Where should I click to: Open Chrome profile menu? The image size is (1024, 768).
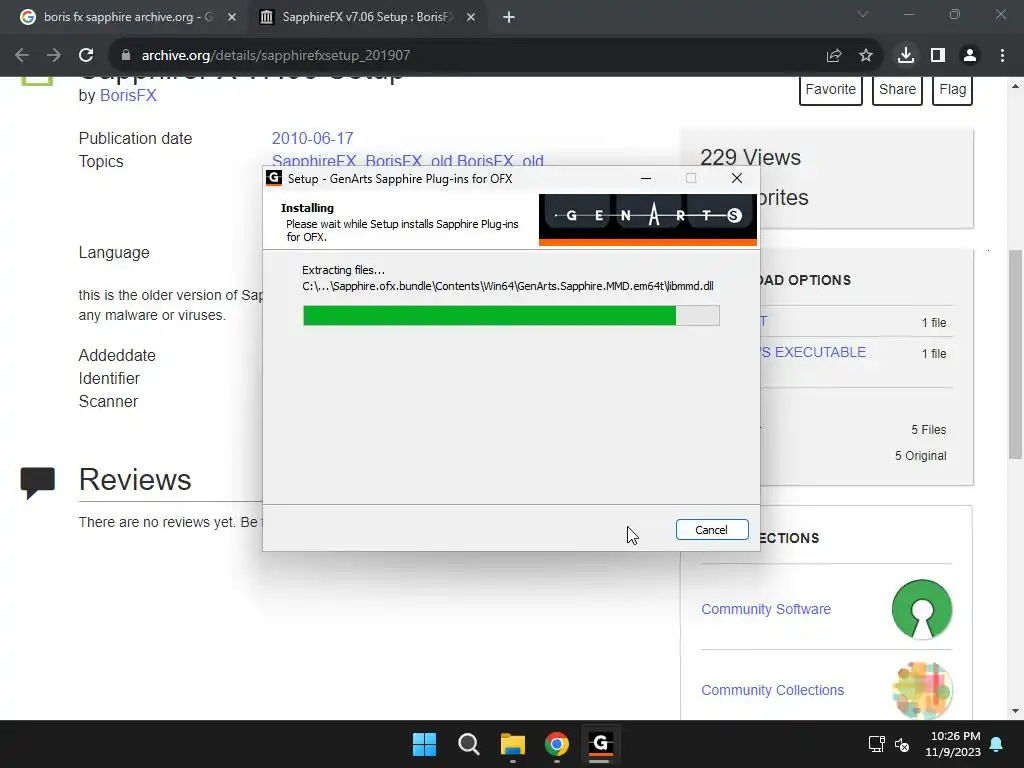pyautogui.click(x=970, y=56)
